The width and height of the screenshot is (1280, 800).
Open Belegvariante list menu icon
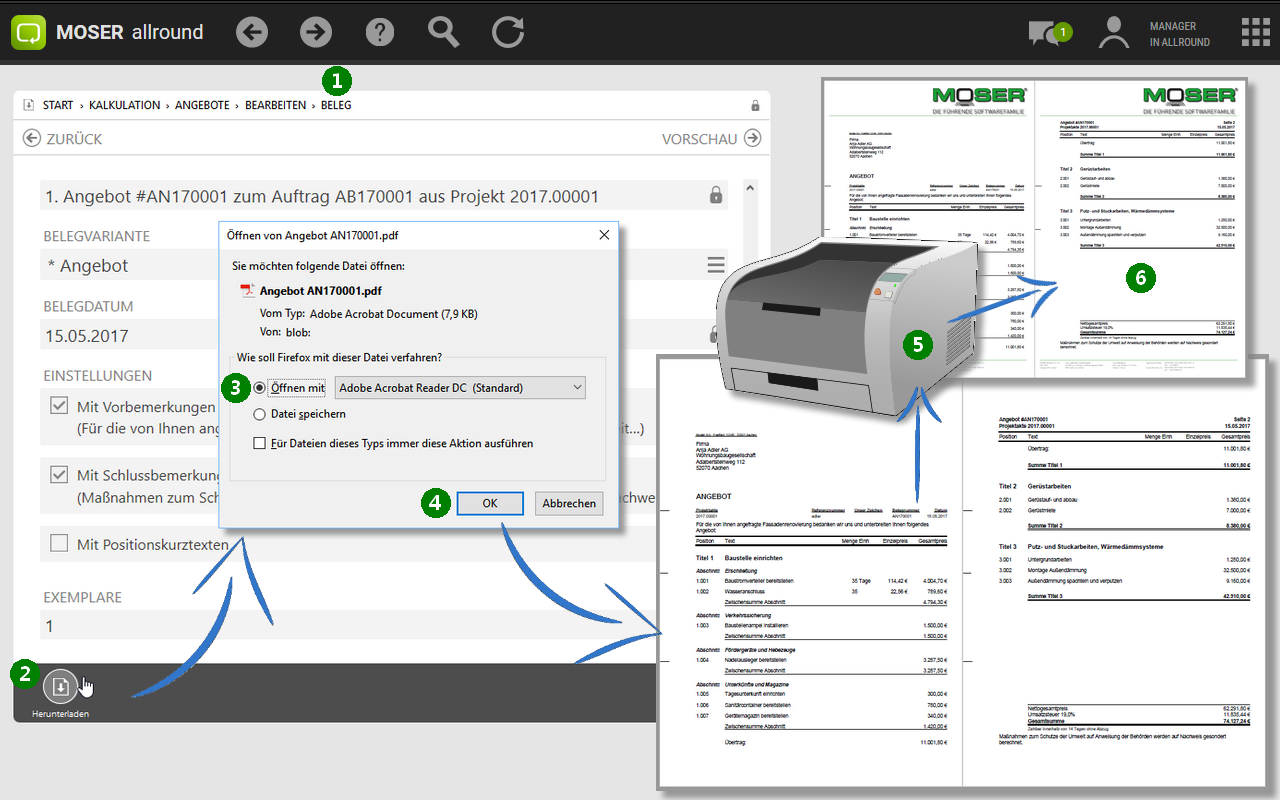pyautogui.click(x=716, y=265)
